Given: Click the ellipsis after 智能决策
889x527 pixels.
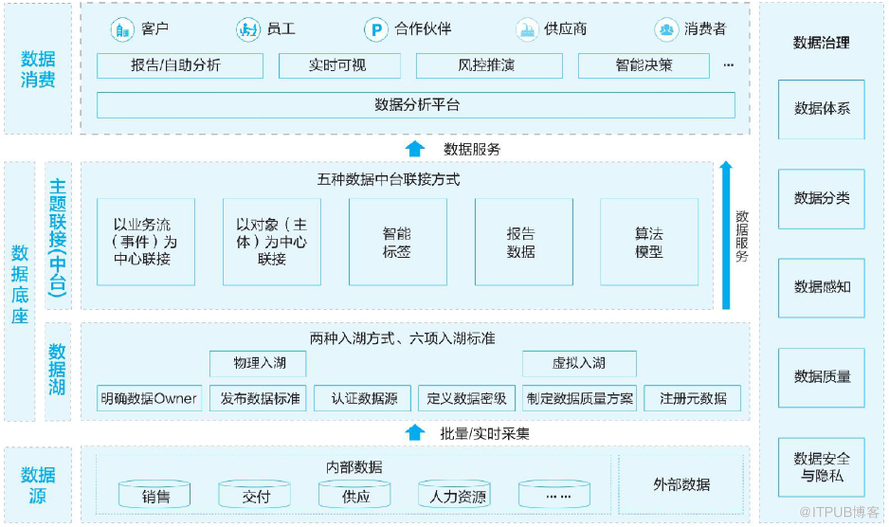Looking at the screenshot, I should click(x=729, y=66).
